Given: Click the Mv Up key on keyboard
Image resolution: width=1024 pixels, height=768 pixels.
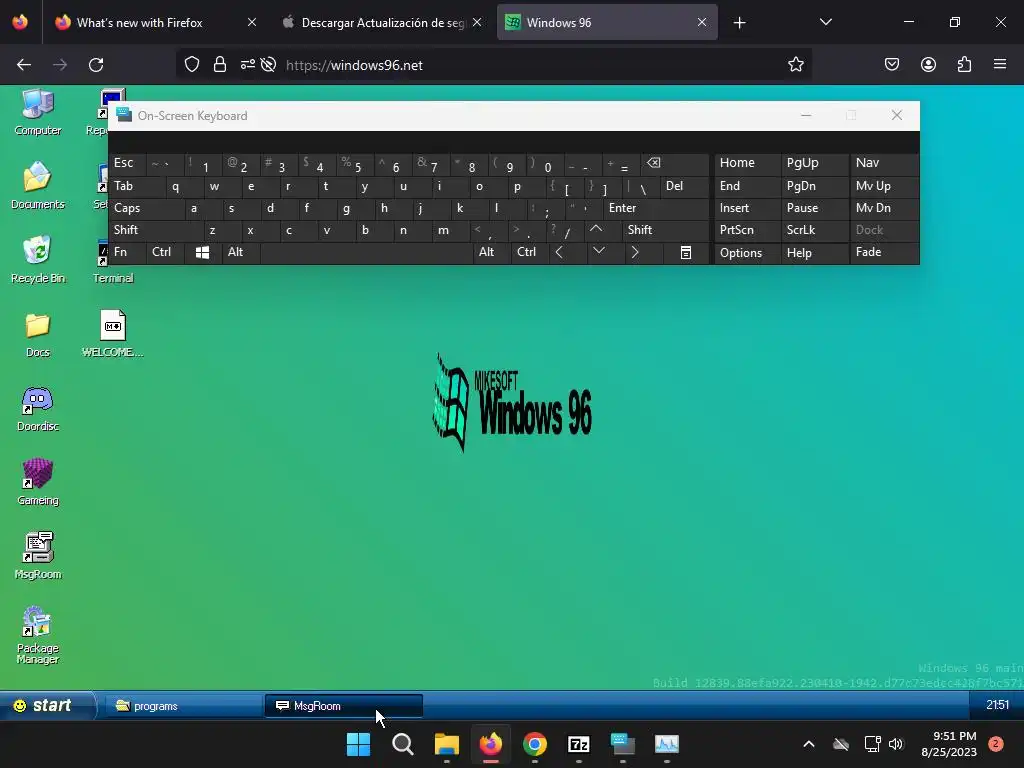Looking at the screenshot, I should click(x=884, y=186).
